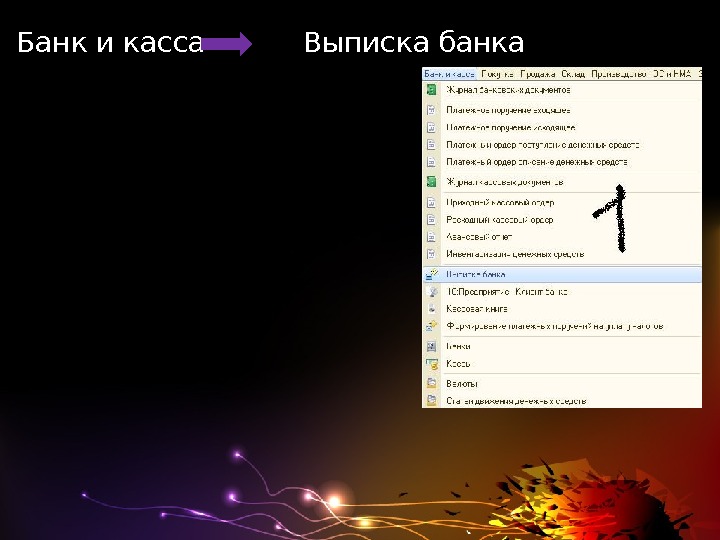Open the Банк и касса menu

click(449, 74)
